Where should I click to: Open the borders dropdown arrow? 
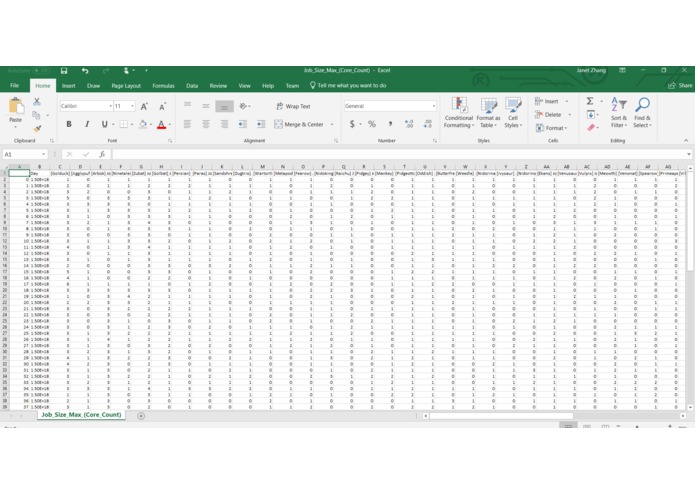tap(132, 124)
